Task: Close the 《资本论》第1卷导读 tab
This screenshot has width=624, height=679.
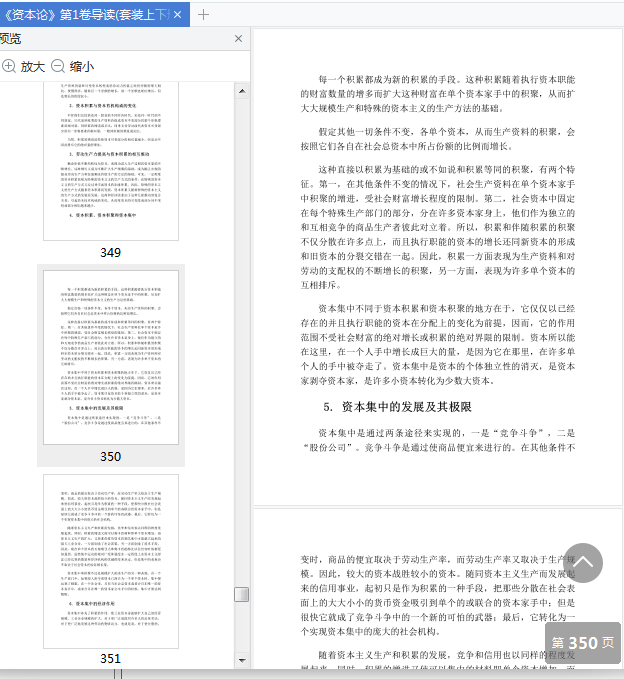Action: point(178,15)
